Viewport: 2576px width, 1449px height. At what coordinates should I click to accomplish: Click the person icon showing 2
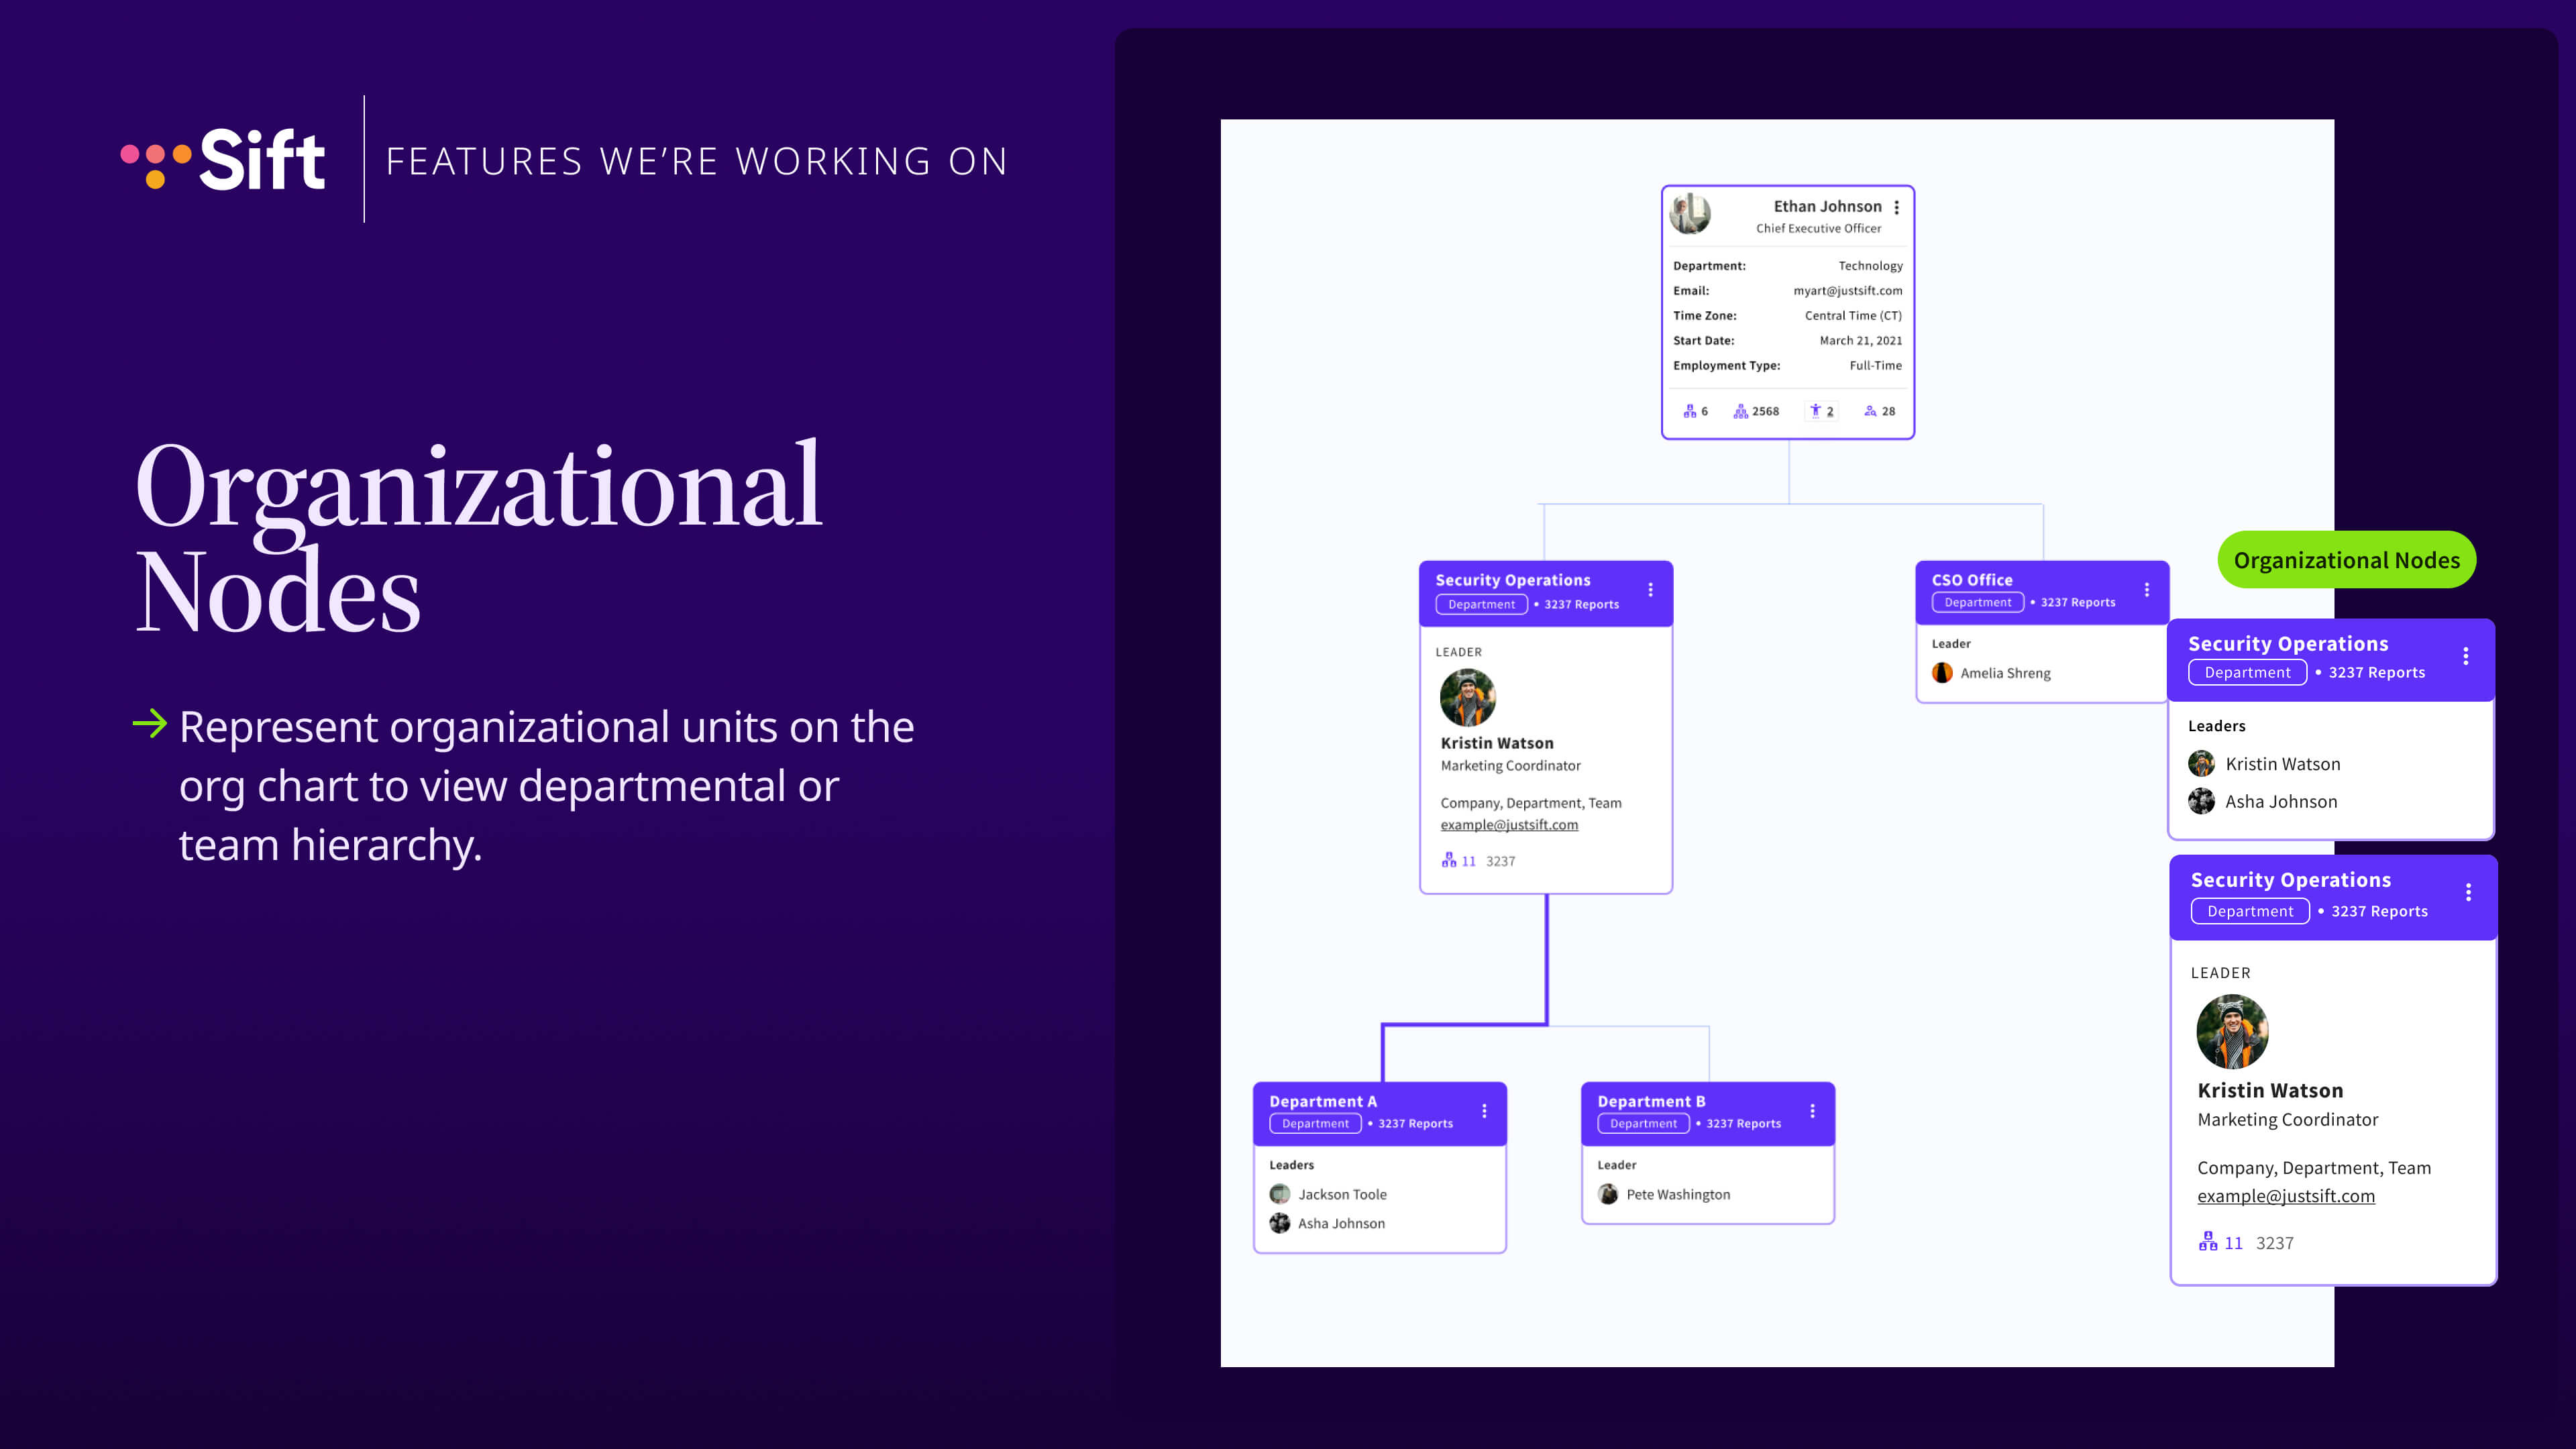click(1815, 411)
